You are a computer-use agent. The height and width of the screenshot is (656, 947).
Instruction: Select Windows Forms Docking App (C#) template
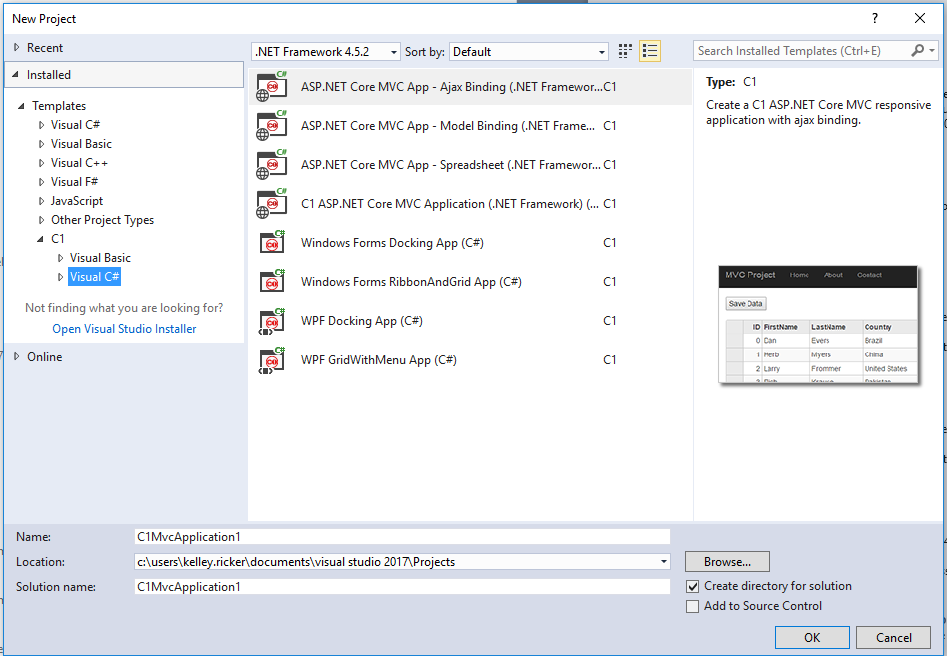coord(470,243)
